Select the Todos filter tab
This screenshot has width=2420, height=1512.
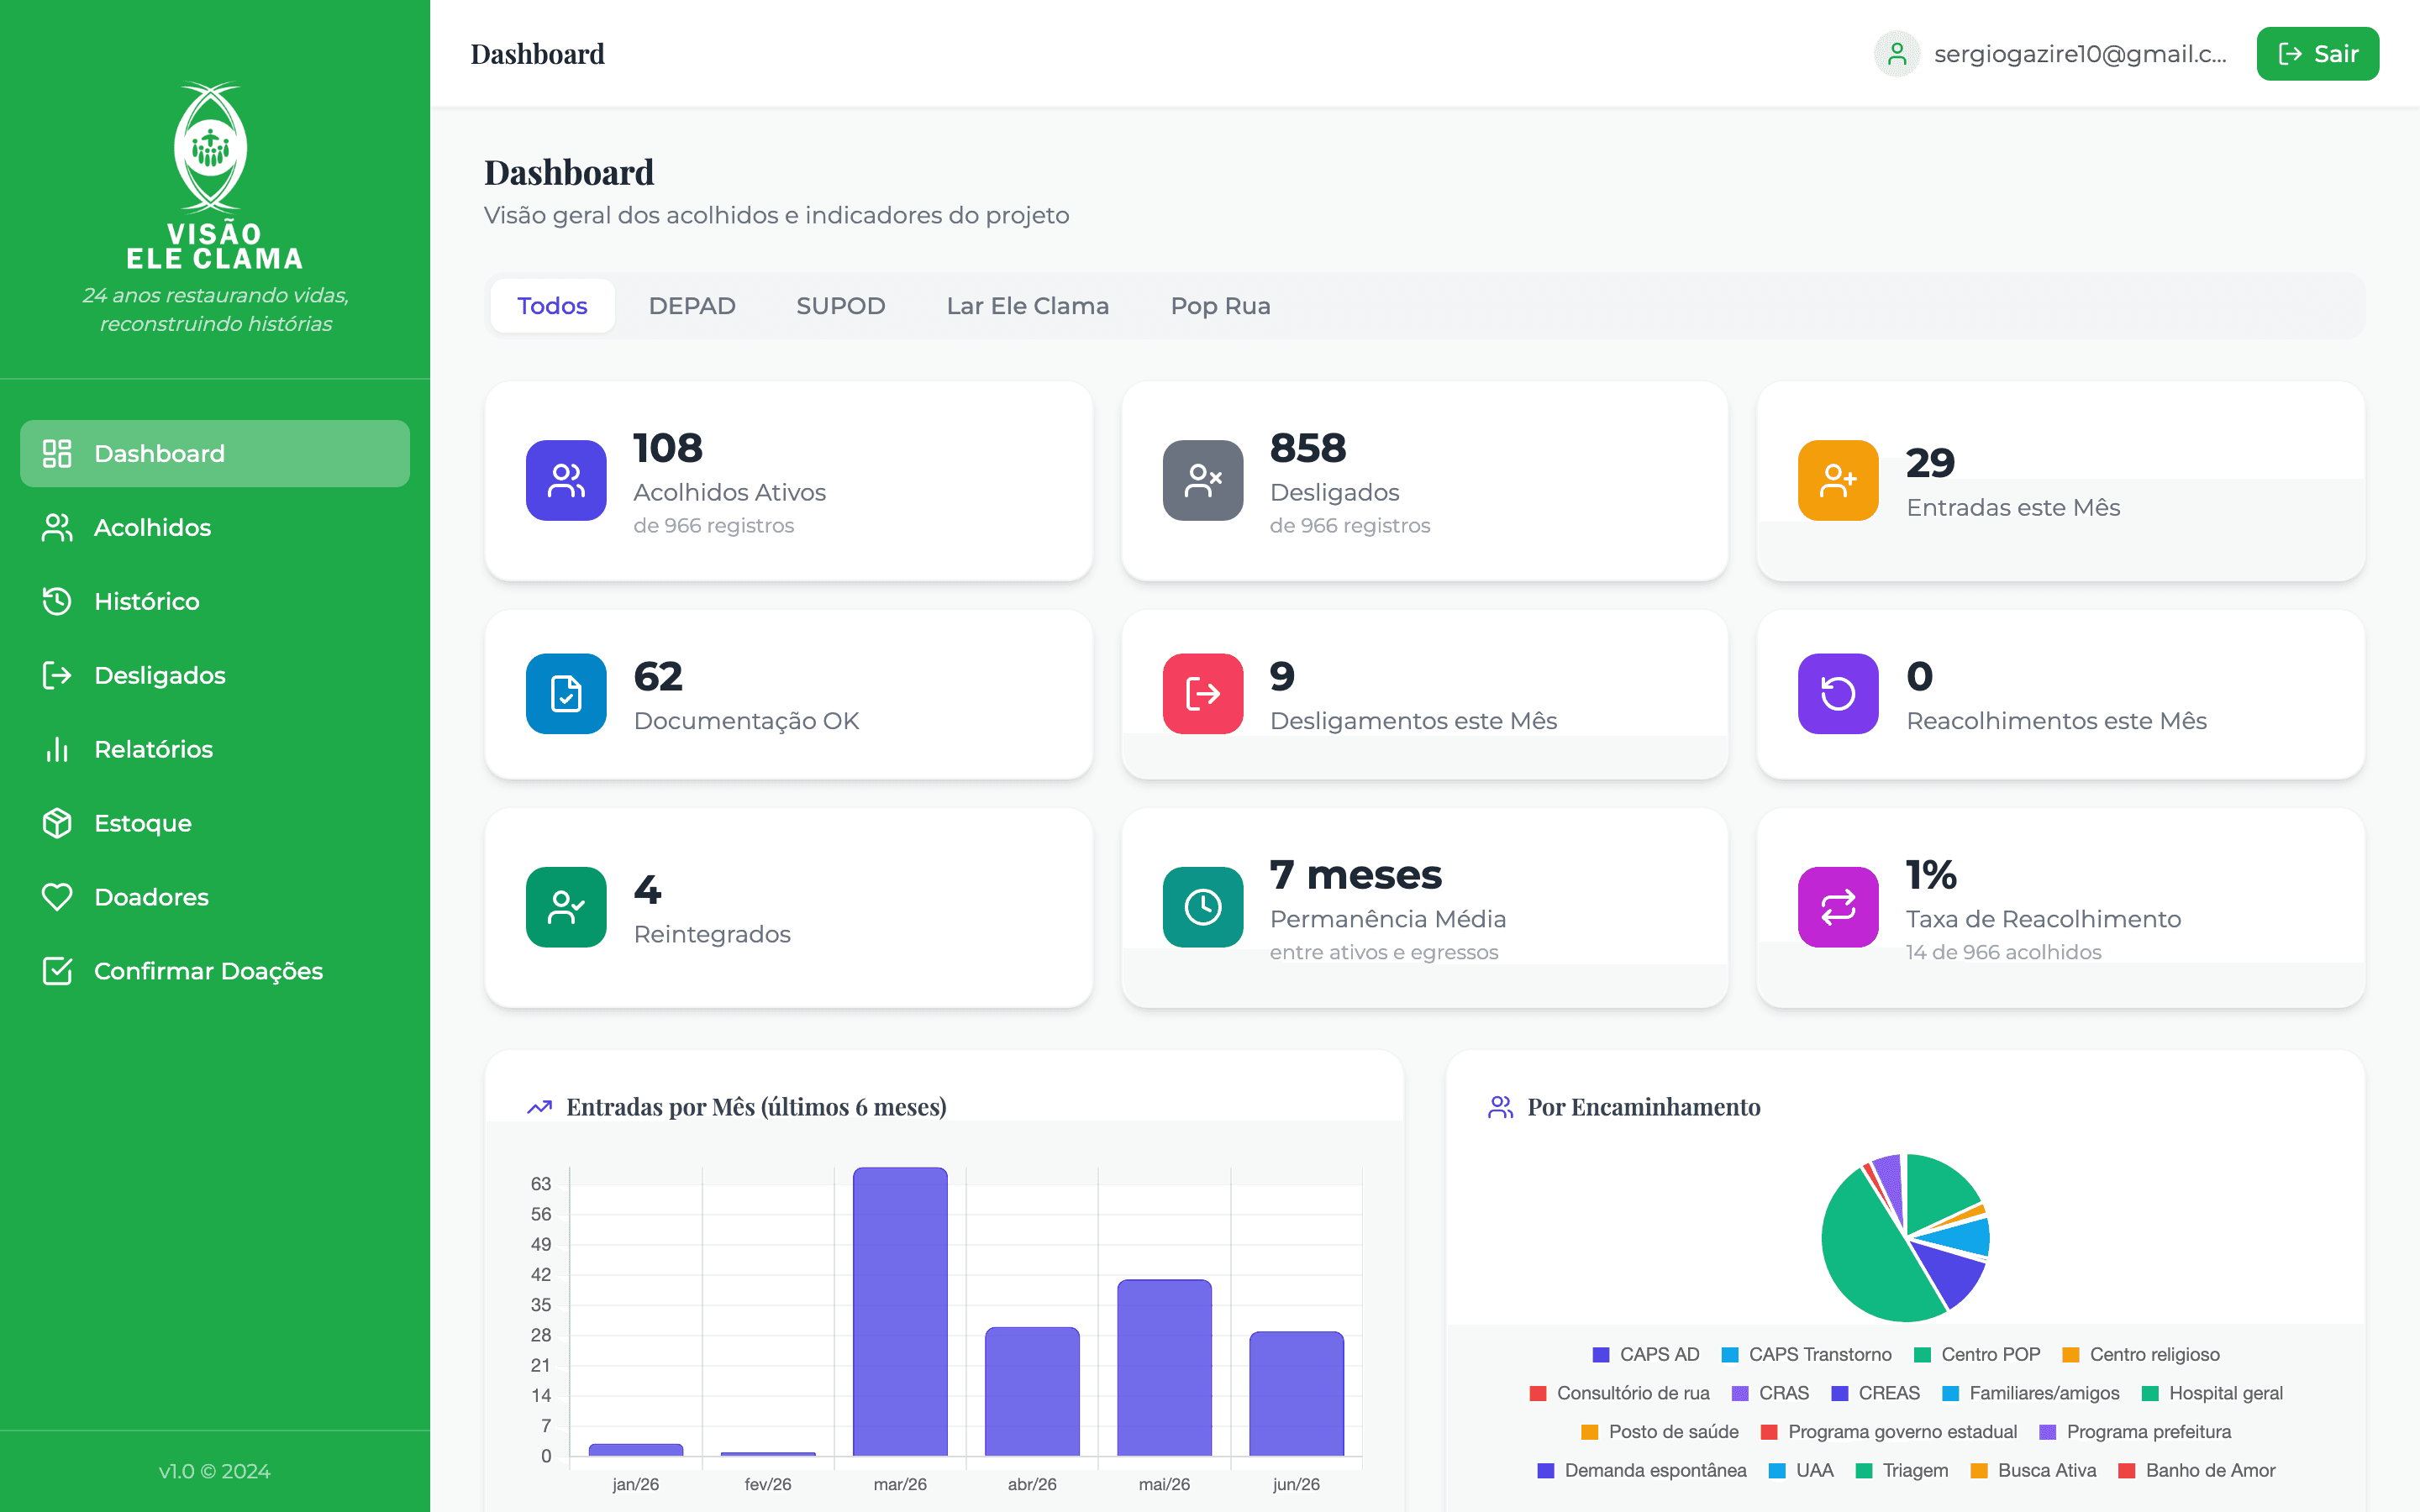[x=552, y=306]
